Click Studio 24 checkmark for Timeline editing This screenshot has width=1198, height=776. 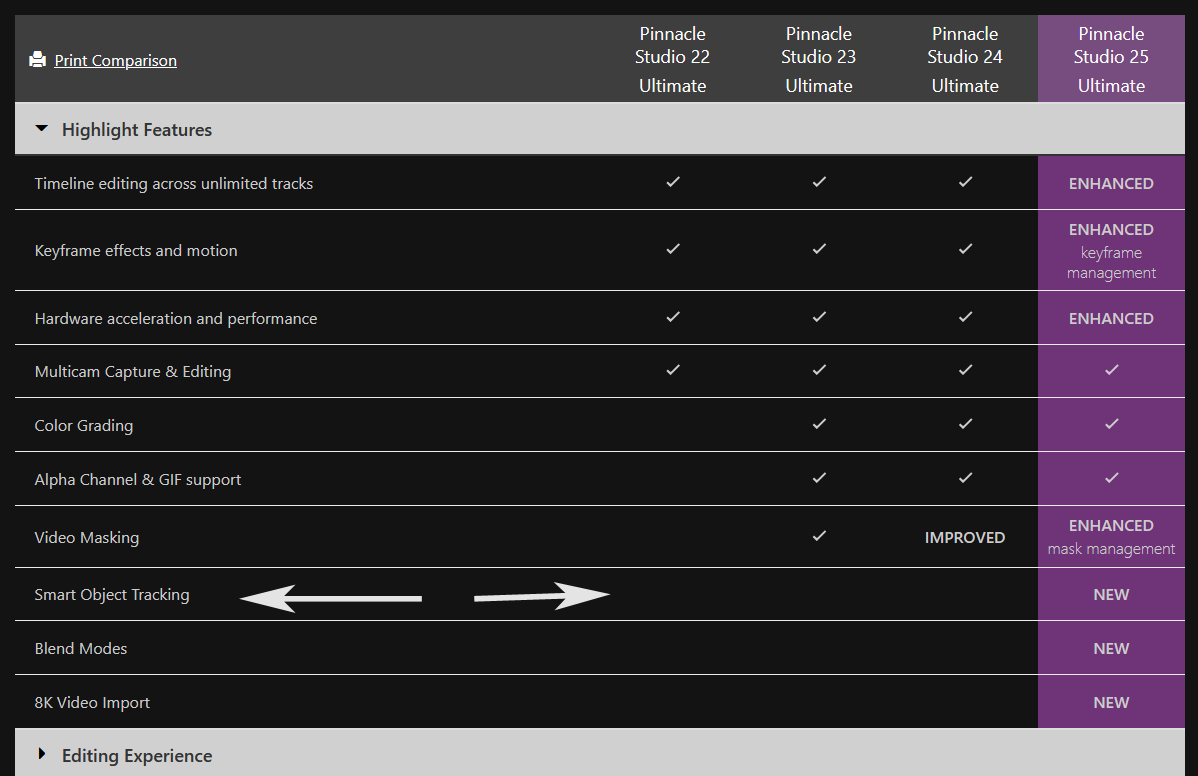click(x=965, y=182)
